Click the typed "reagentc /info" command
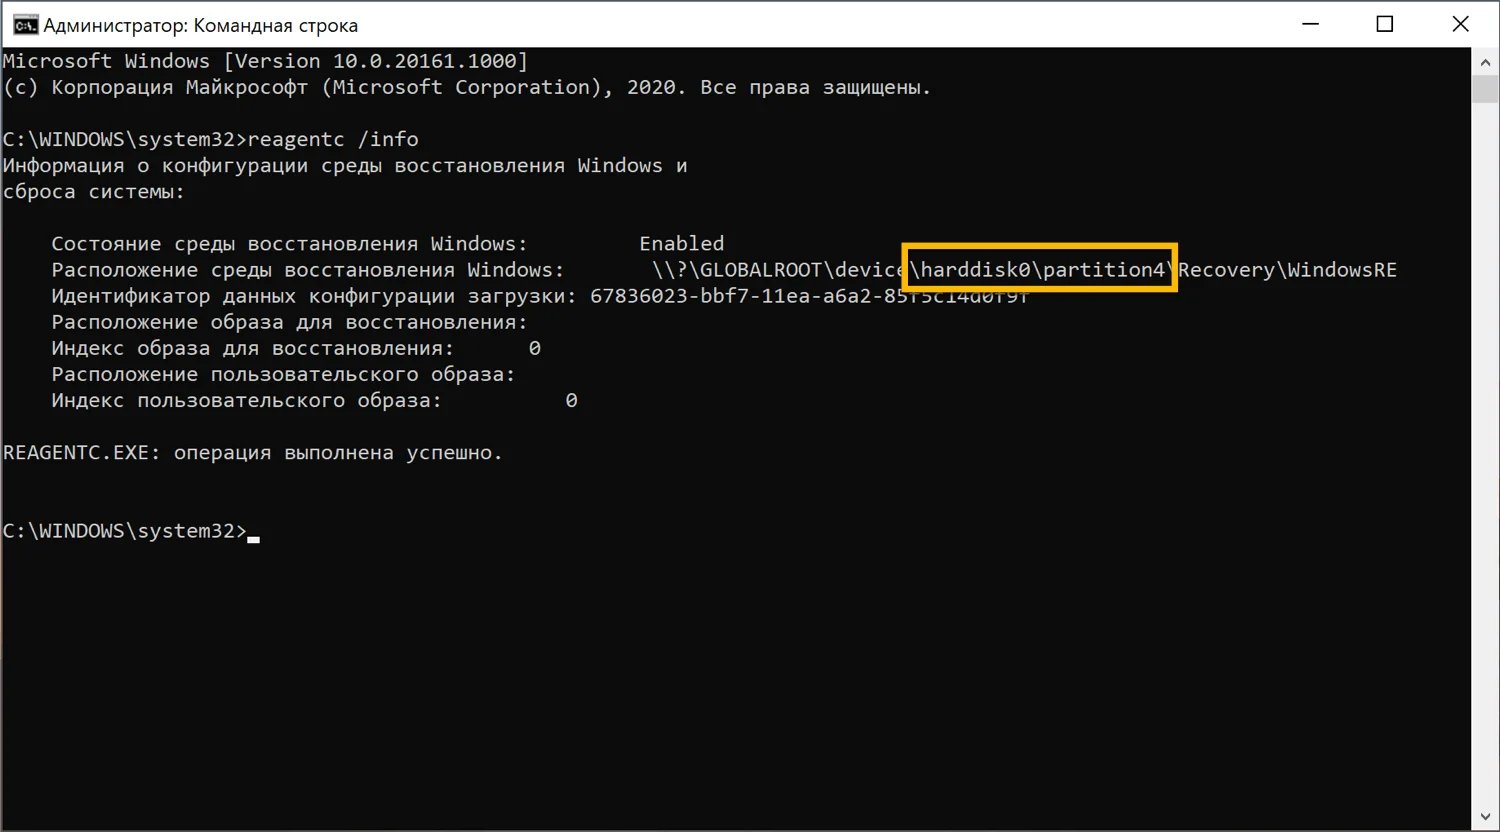1500x832 pixels. click(x=333, y=139)
